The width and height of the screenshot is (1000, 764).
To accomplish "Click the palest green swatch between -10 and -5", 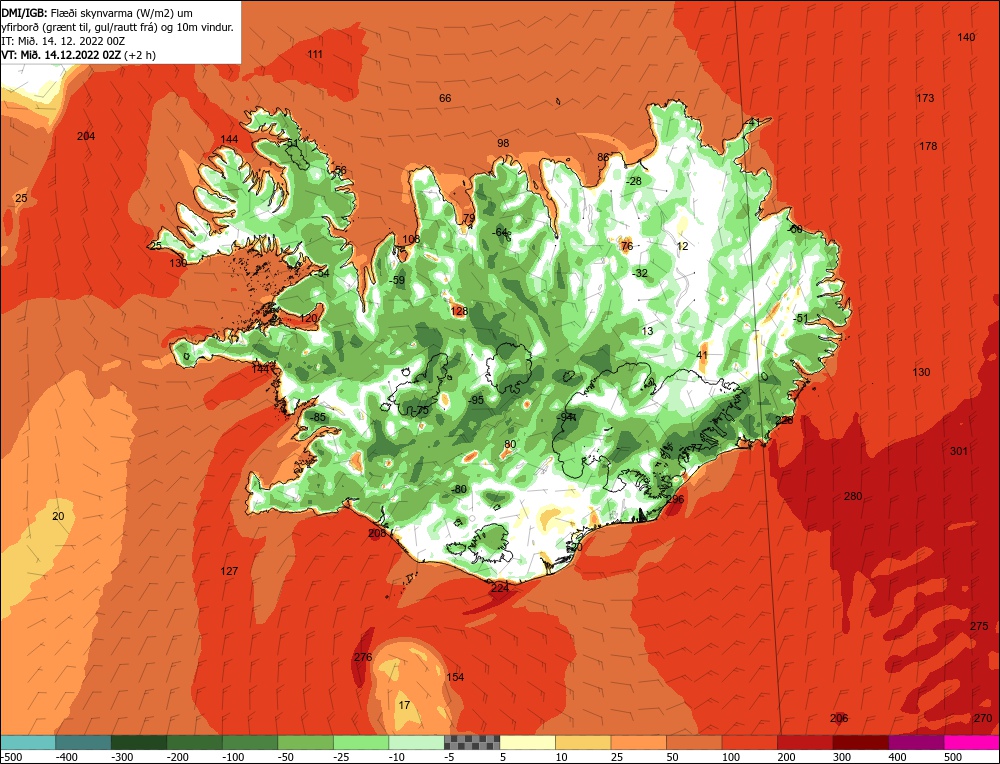I will [x=416, y=742].
